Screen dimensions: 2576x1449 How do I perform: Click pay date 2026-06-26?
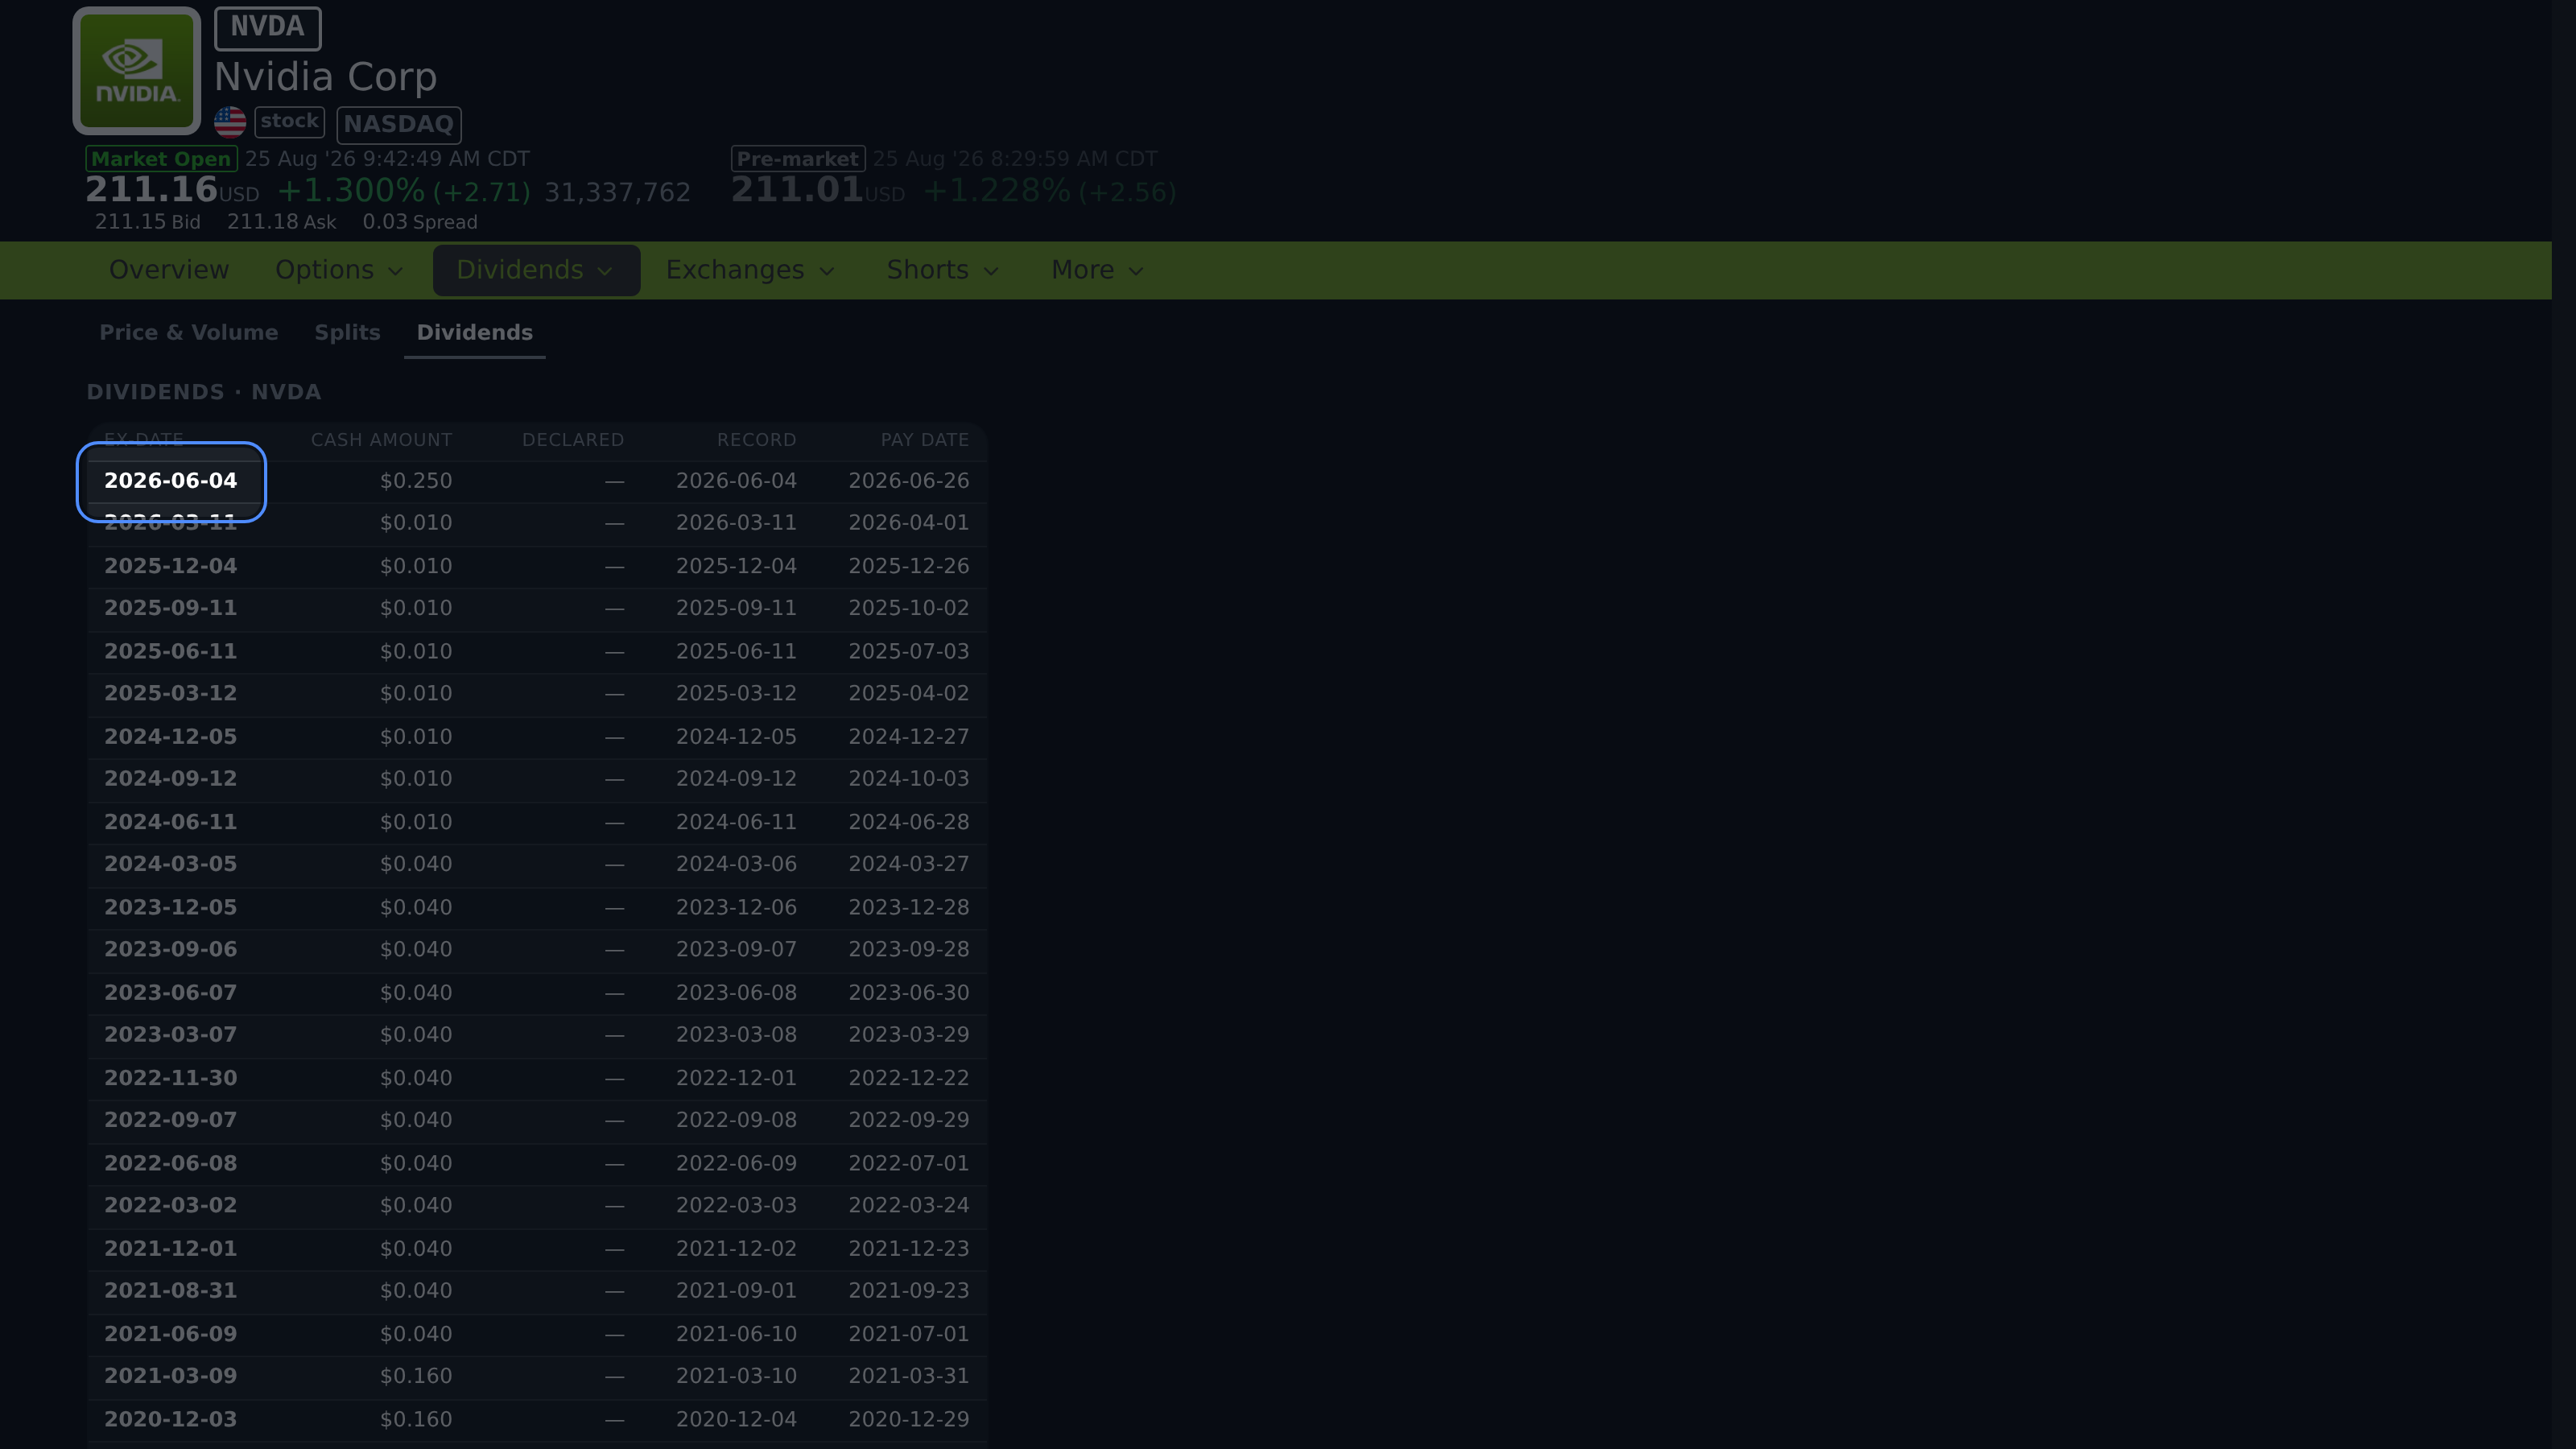(x=909, y=481)
